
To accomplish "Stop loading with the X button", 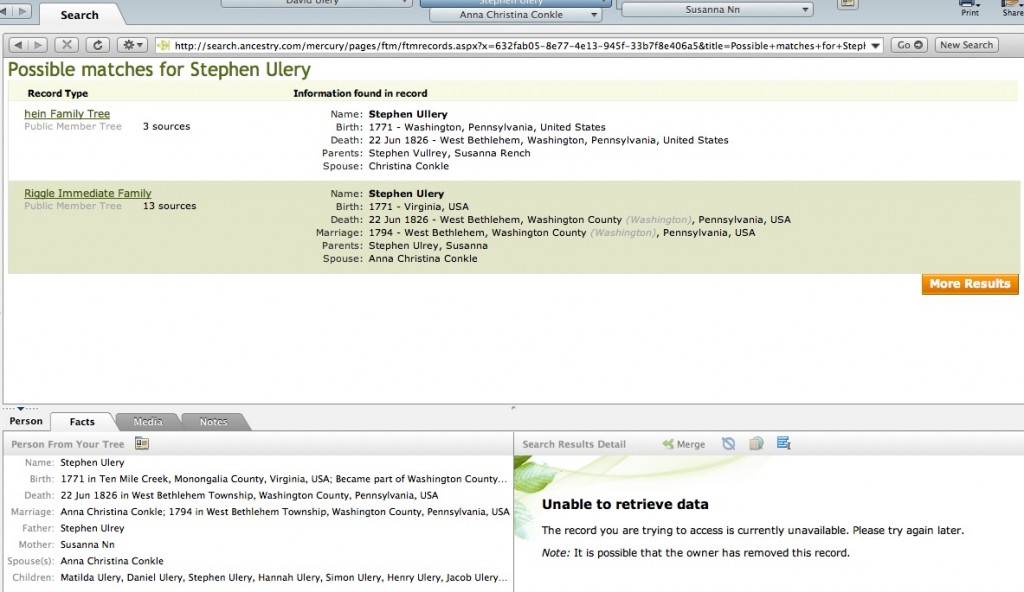I will coord(66,45).
